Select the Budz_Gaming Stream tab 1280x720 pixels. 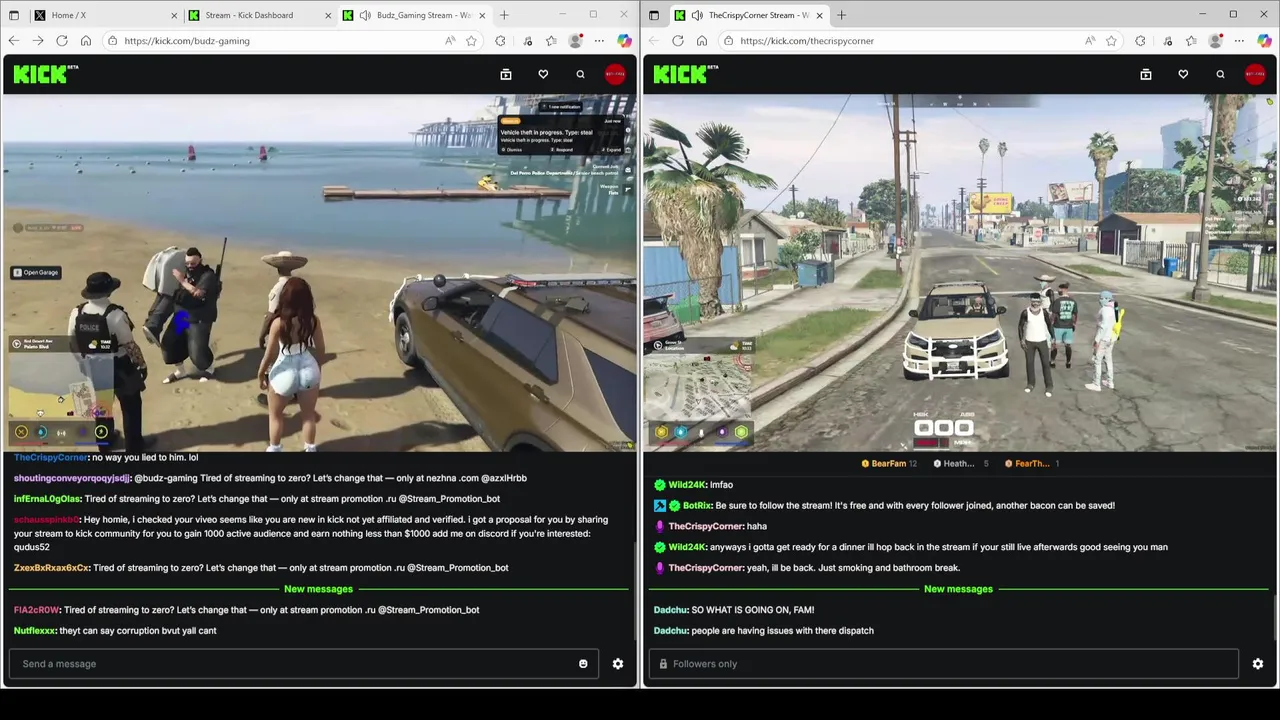413,15
